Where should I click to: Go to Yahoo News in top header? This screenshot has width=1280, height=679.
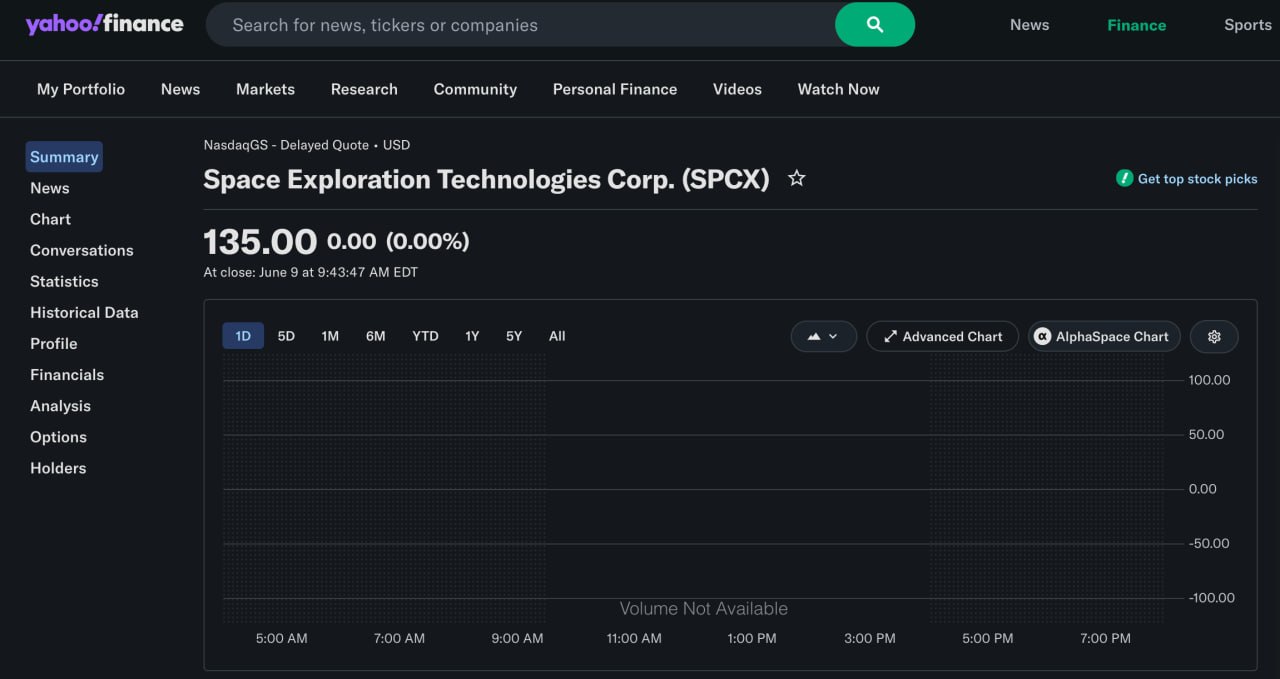(1029, 25)
